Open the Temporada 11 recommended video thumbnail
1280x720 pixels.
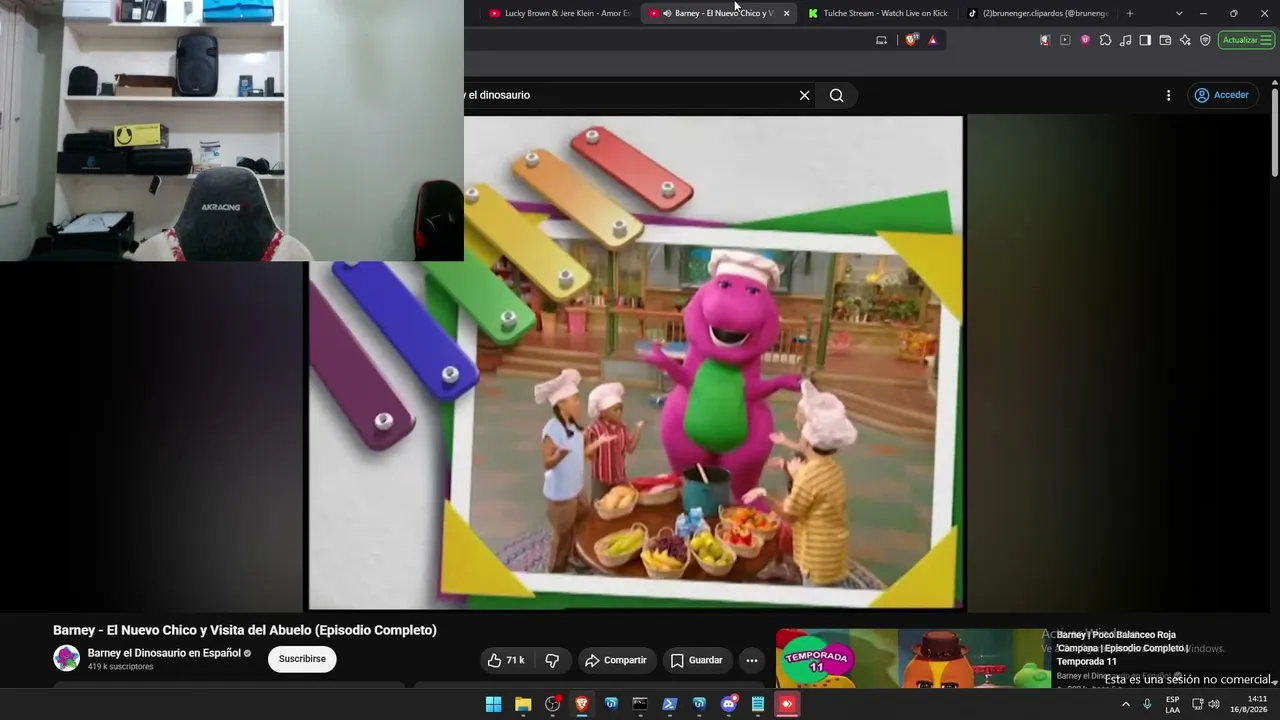tap(913, 658)
